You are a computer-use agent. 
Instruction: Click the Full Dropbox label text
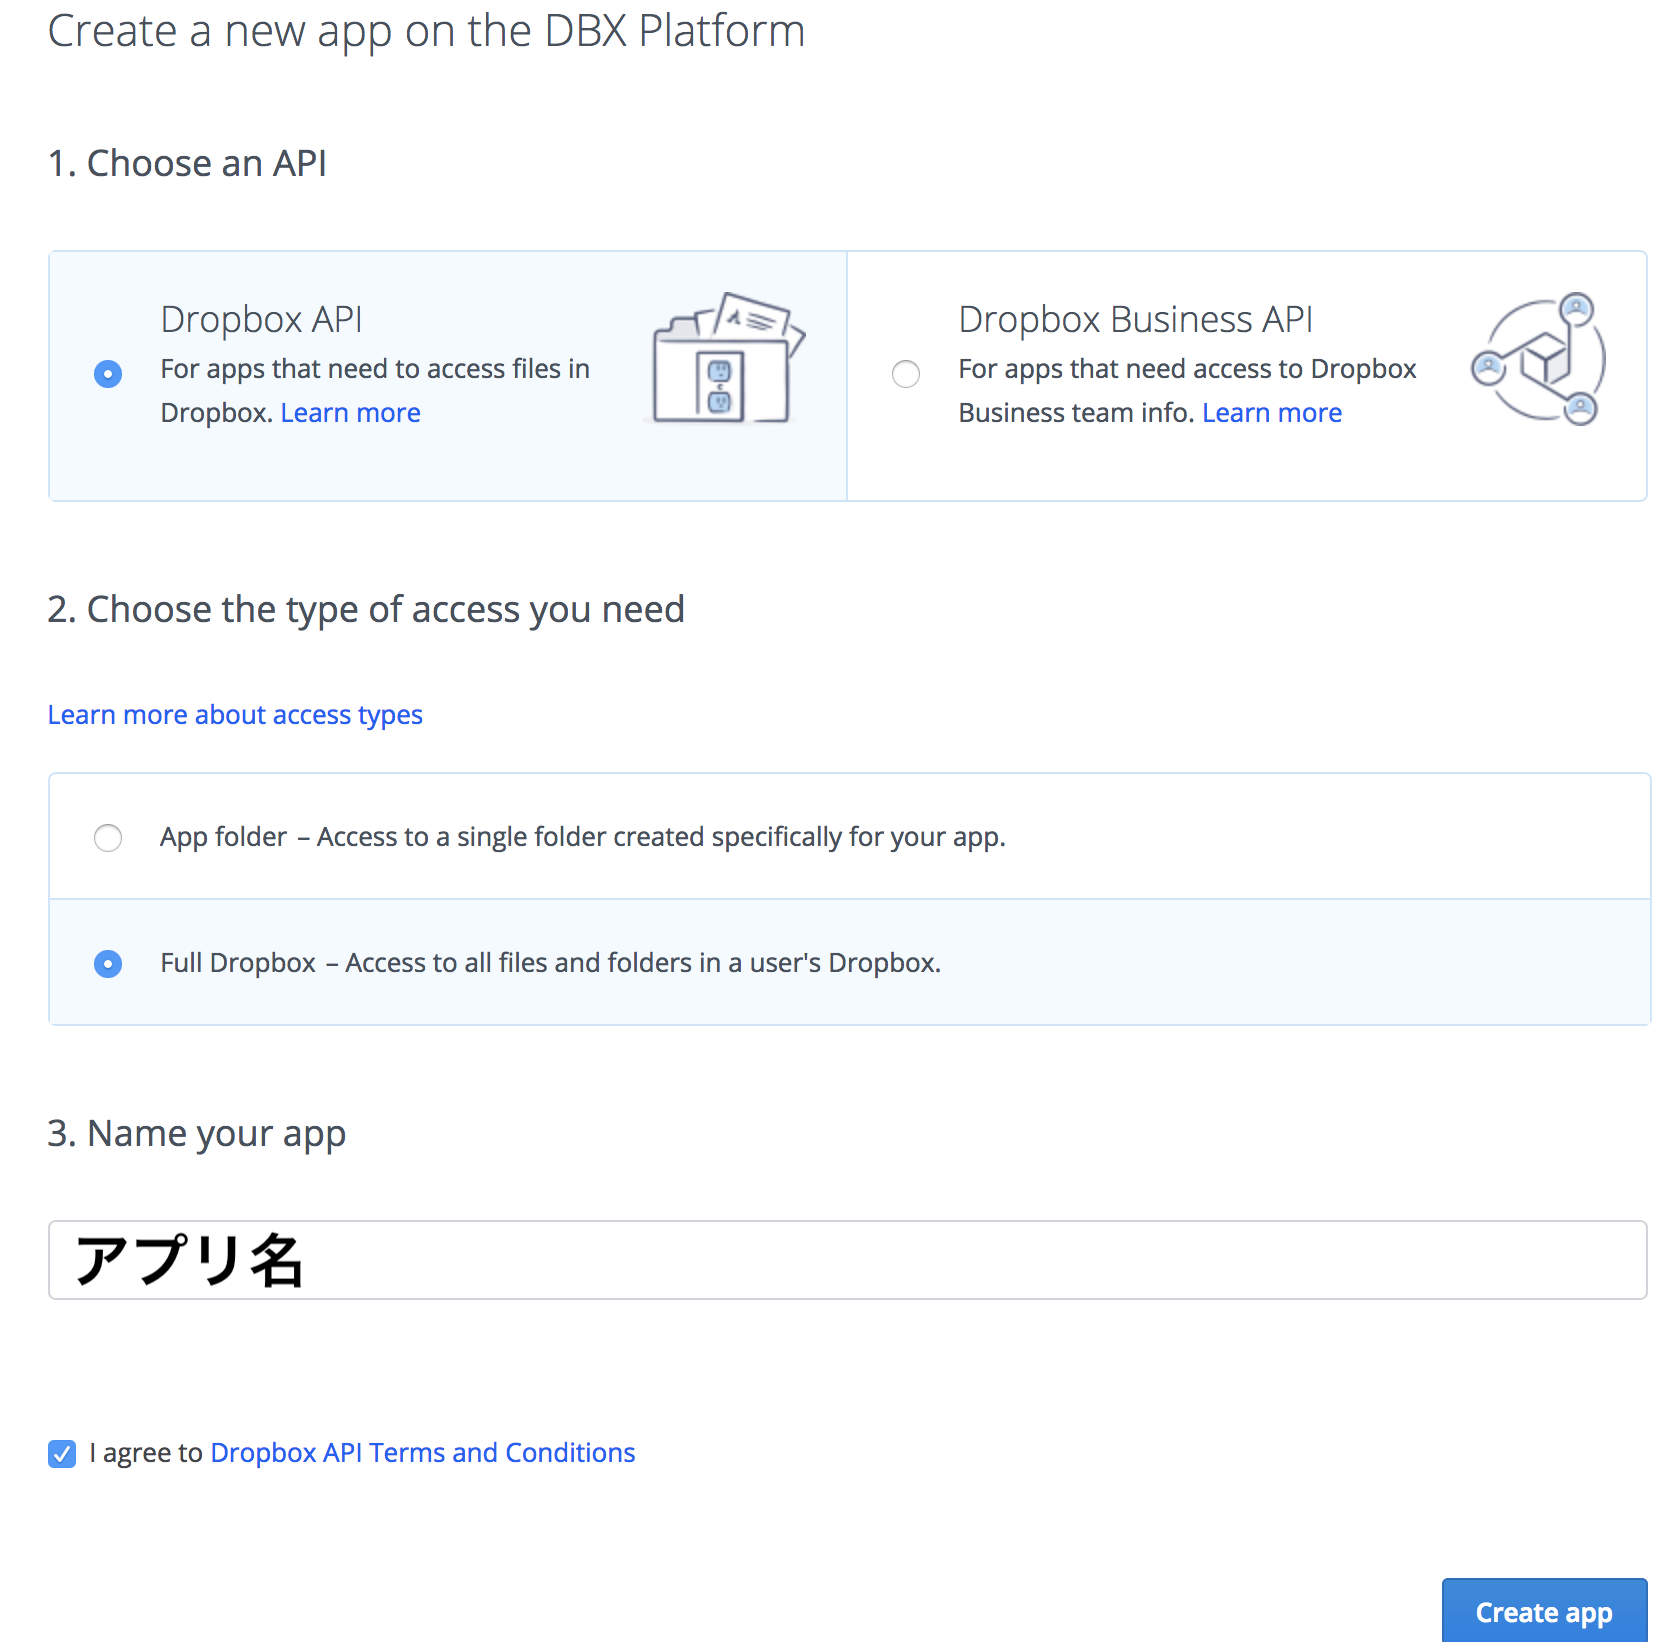(238, 963)
